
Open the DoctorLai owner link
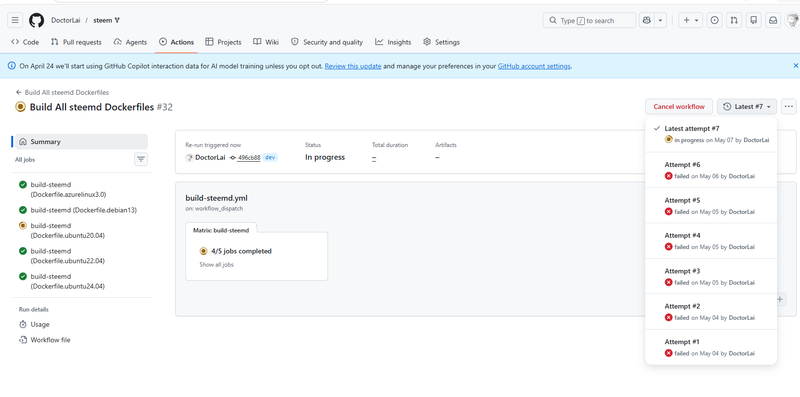65,20
